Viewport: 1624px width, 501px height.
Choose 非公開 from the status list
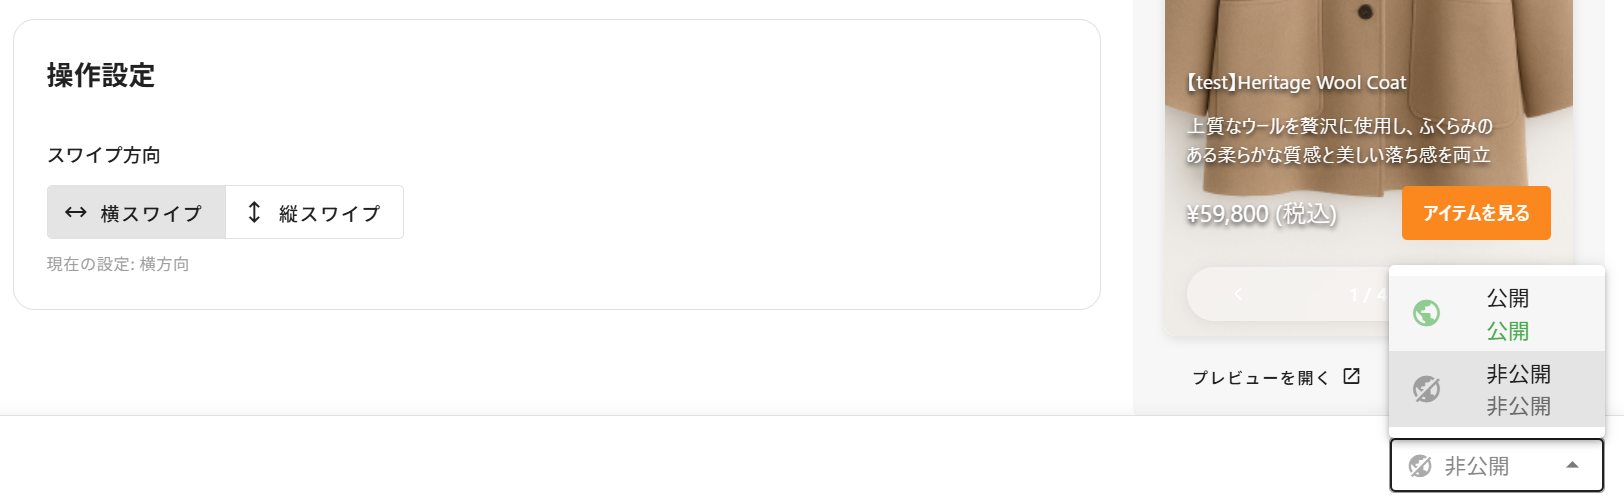[x=1518, y=389]
